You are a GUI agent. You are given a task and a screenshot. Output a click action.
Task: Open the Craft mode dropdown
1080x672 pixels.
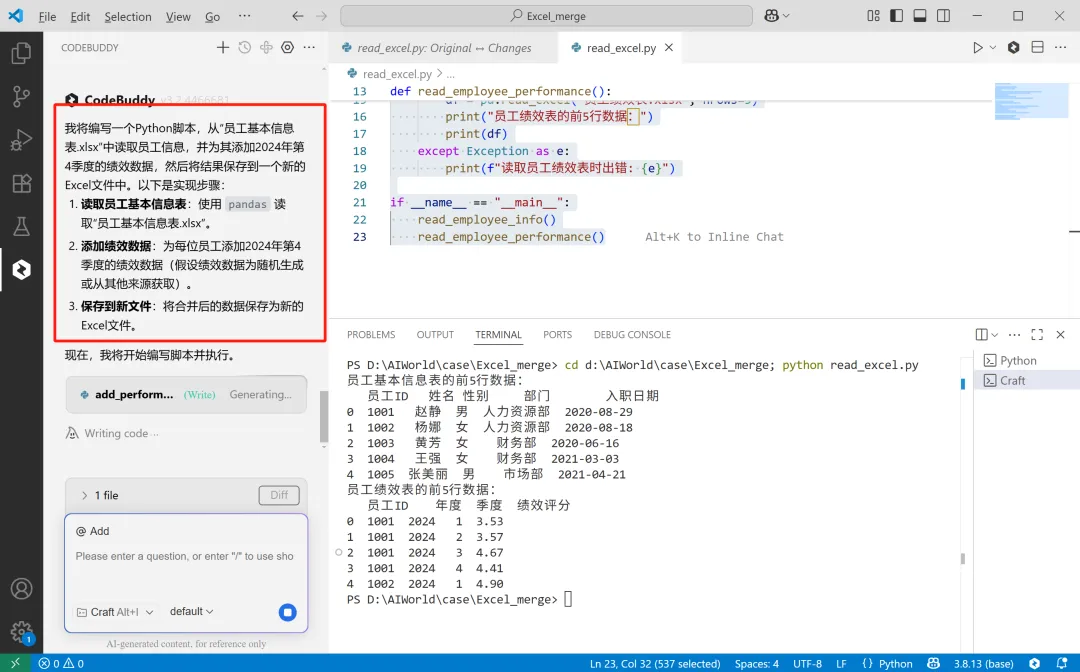(115, 612)
